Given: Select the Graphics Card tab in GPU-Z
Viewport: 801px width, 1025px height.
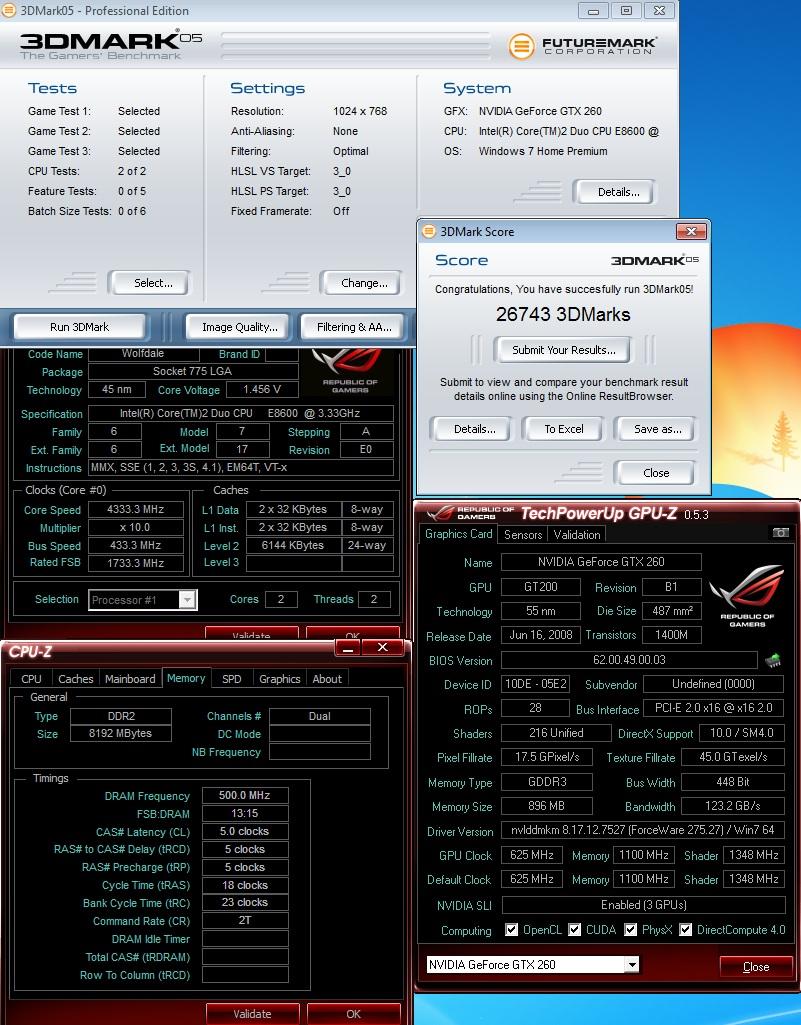Looking at the screenshot, I should (x=458, y=533).
